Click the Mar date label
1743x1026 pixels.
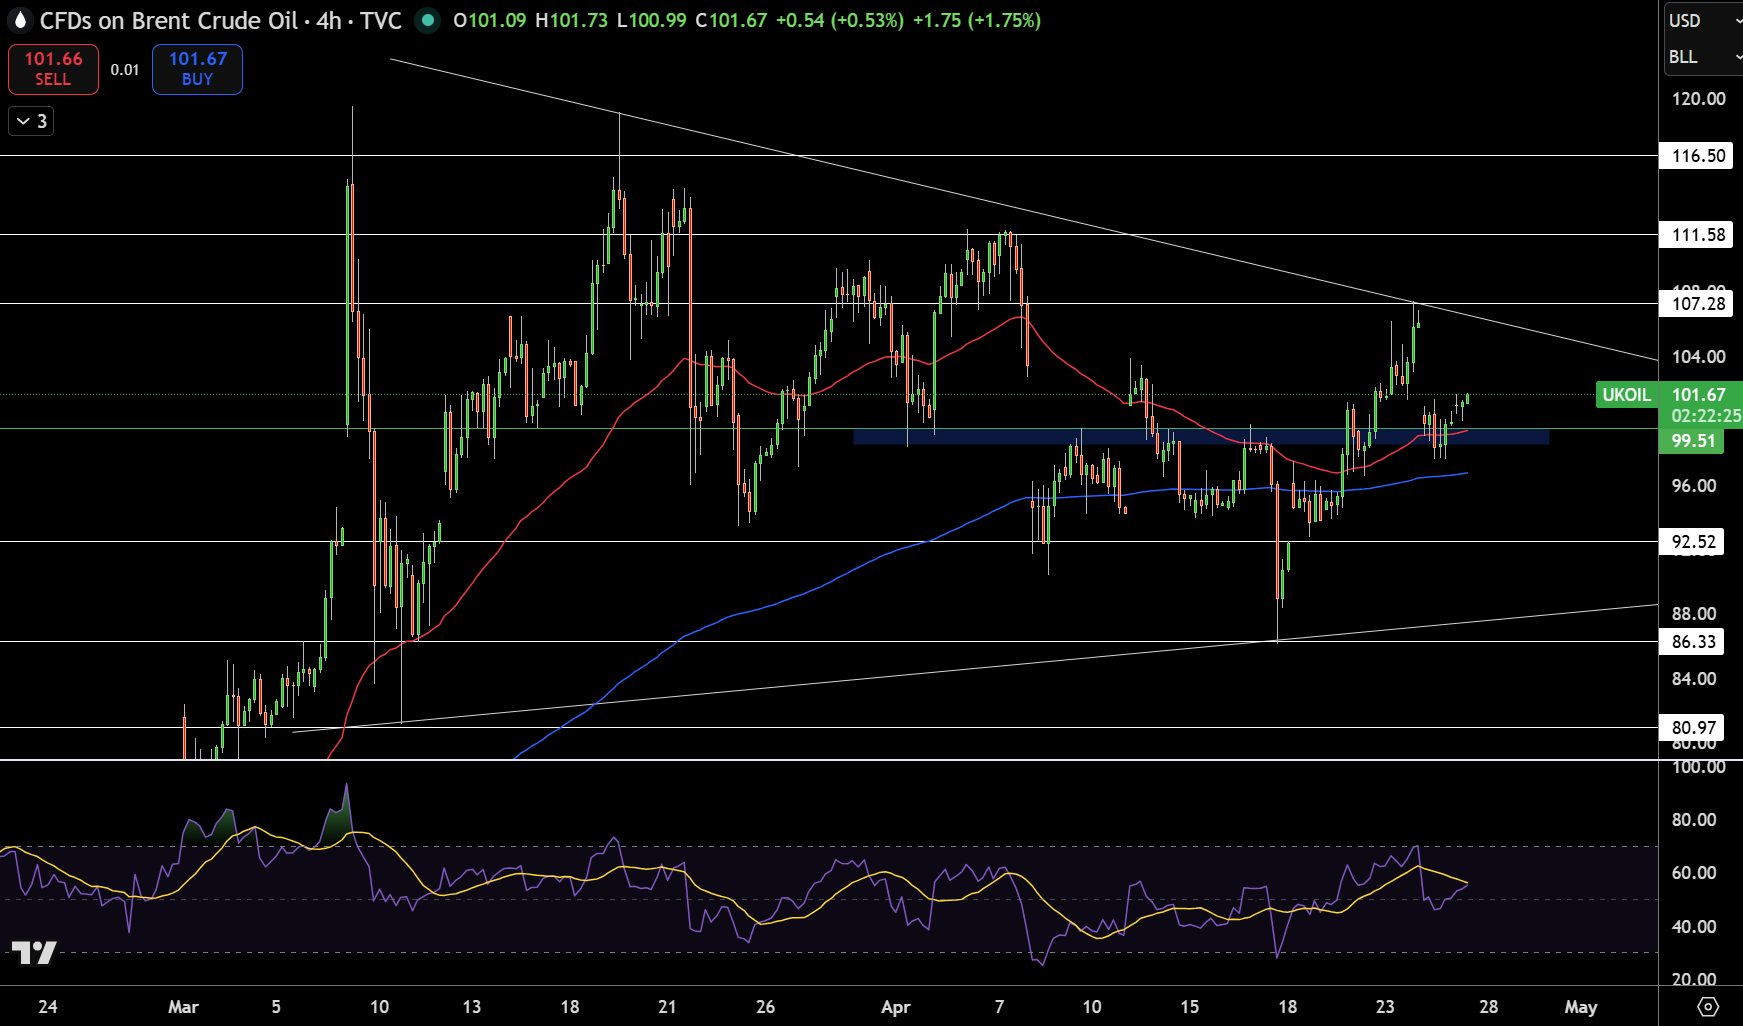183,1007
